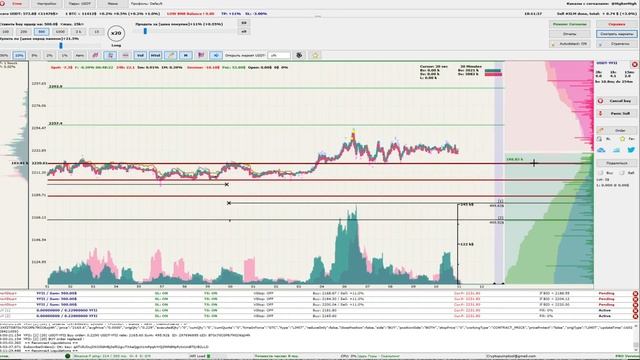
Task: Open the Настройки tab
Action: [x=47, y=4]
